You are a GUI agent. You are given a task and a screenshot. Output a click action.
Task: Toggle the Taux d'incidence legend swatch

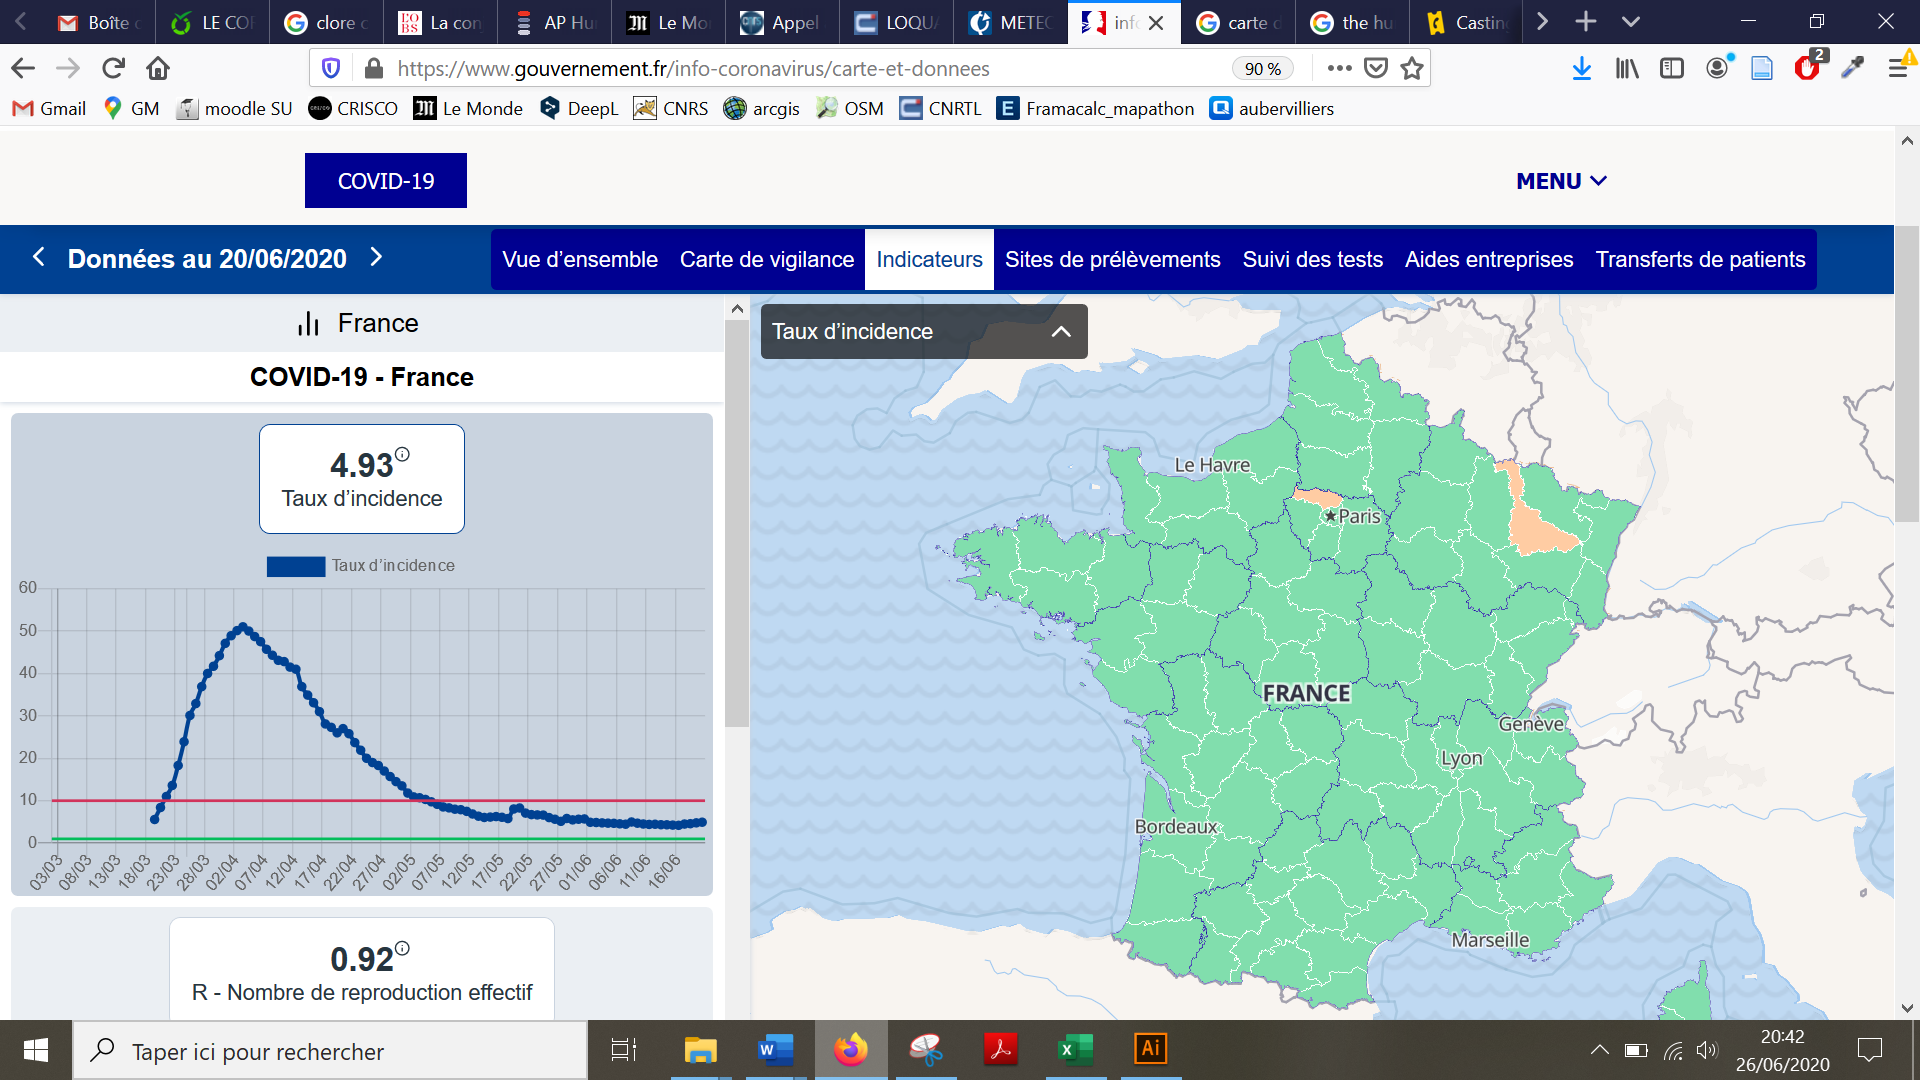[295, 566]
